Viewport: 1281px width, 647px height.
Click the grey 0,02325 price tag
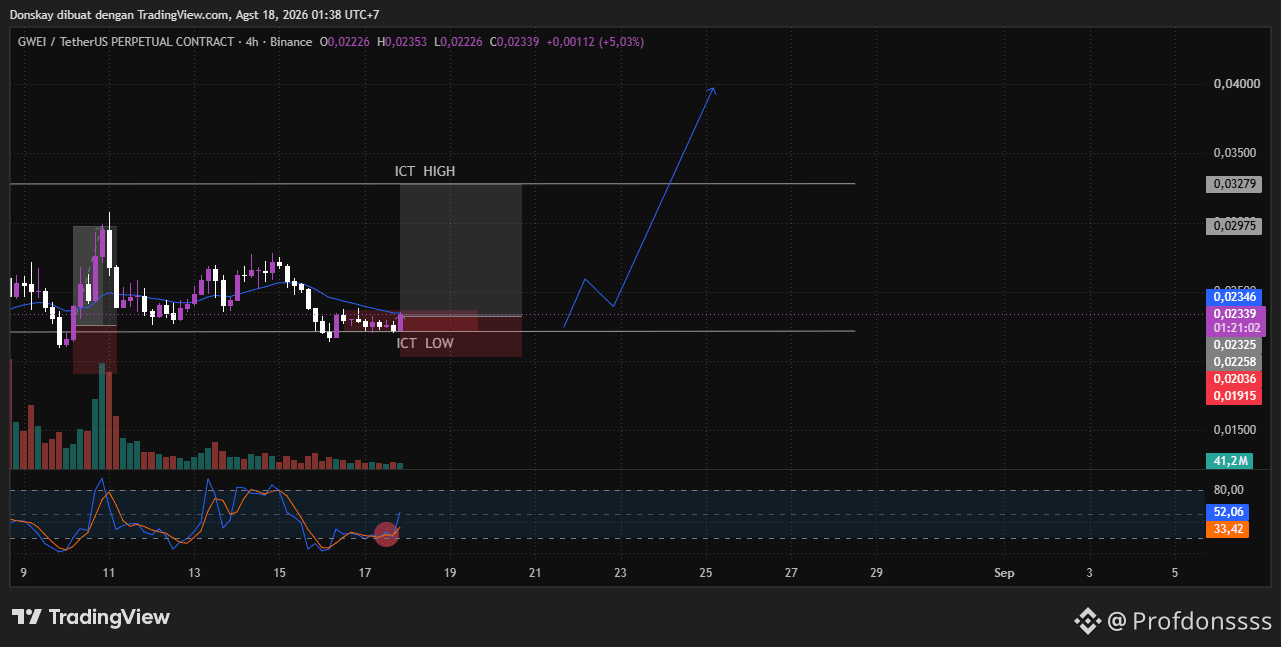tap(1236, 345)
